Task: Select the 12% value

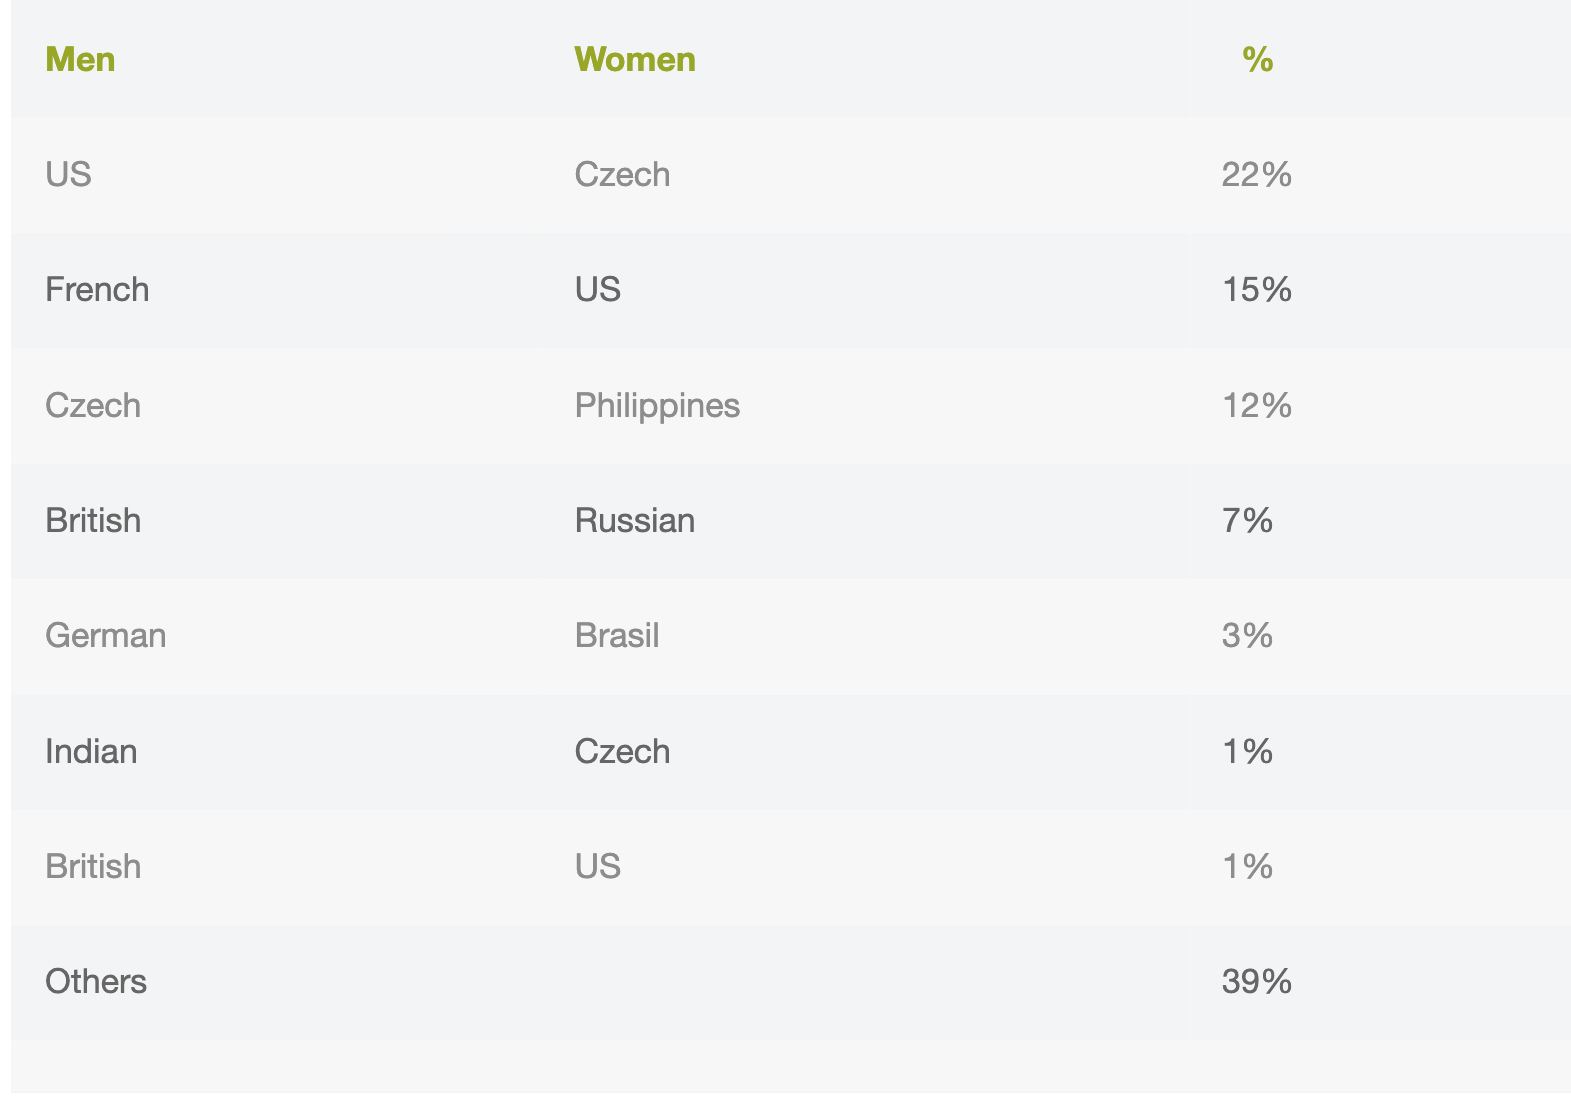Action: tap(1257, 406)
